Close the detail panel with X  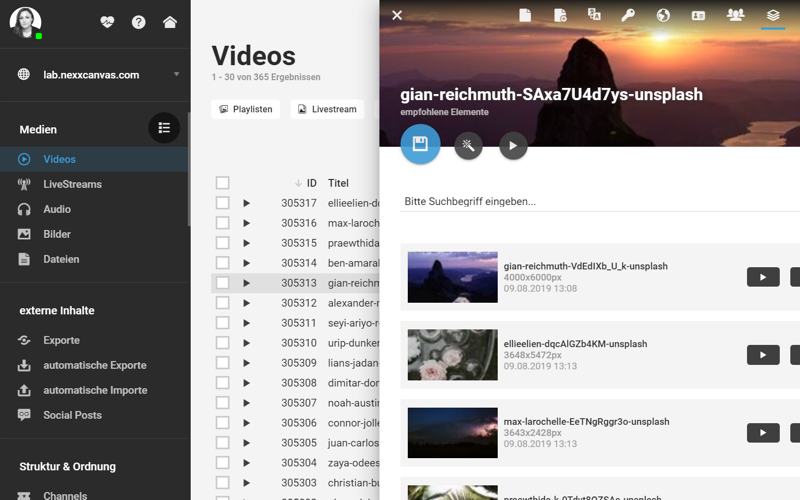click(x=397, y=15)
